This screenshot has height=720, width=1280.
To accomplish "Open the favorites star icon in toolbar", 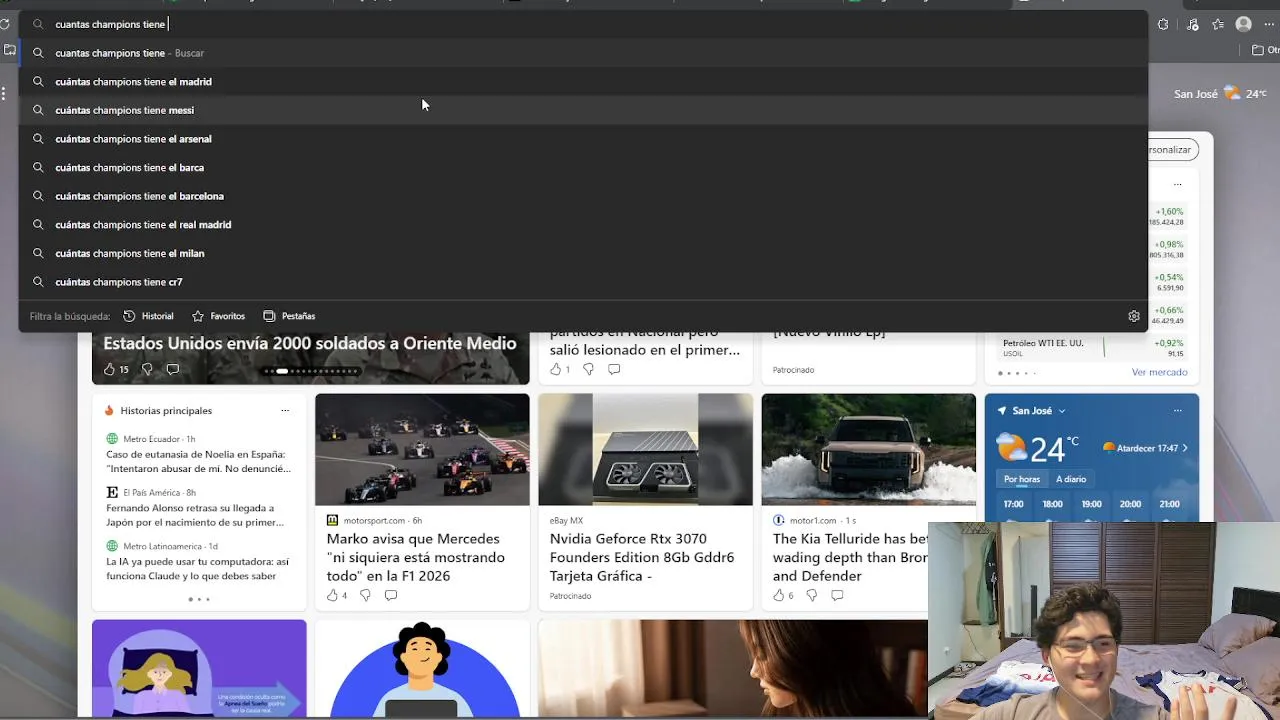I will (1218, 25).
